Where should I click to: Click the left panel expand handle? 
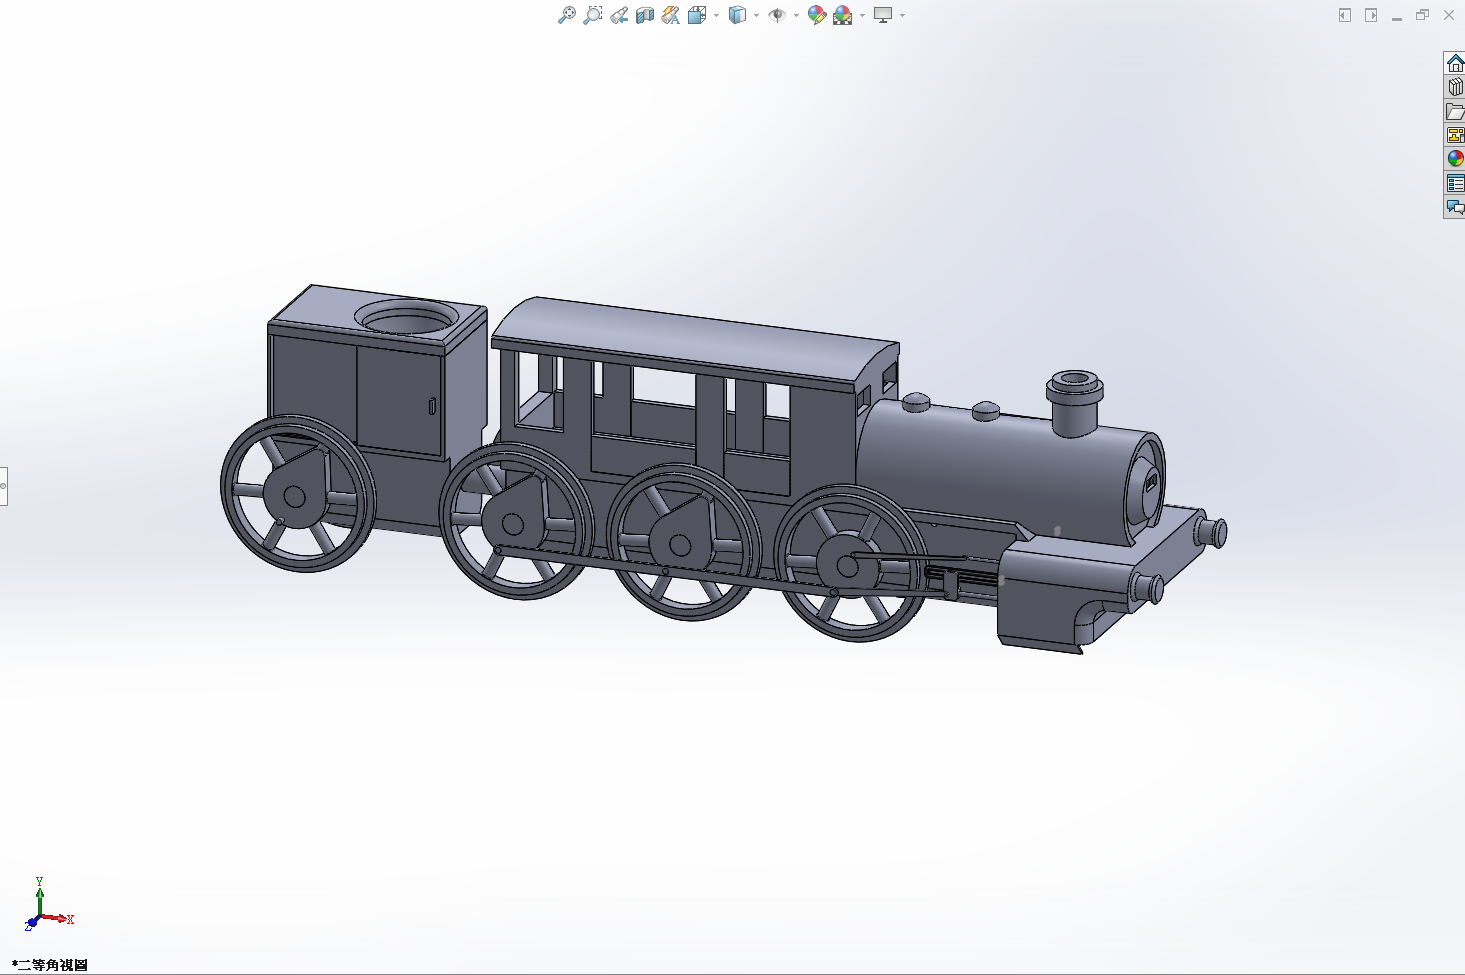(x=3, y=486)
